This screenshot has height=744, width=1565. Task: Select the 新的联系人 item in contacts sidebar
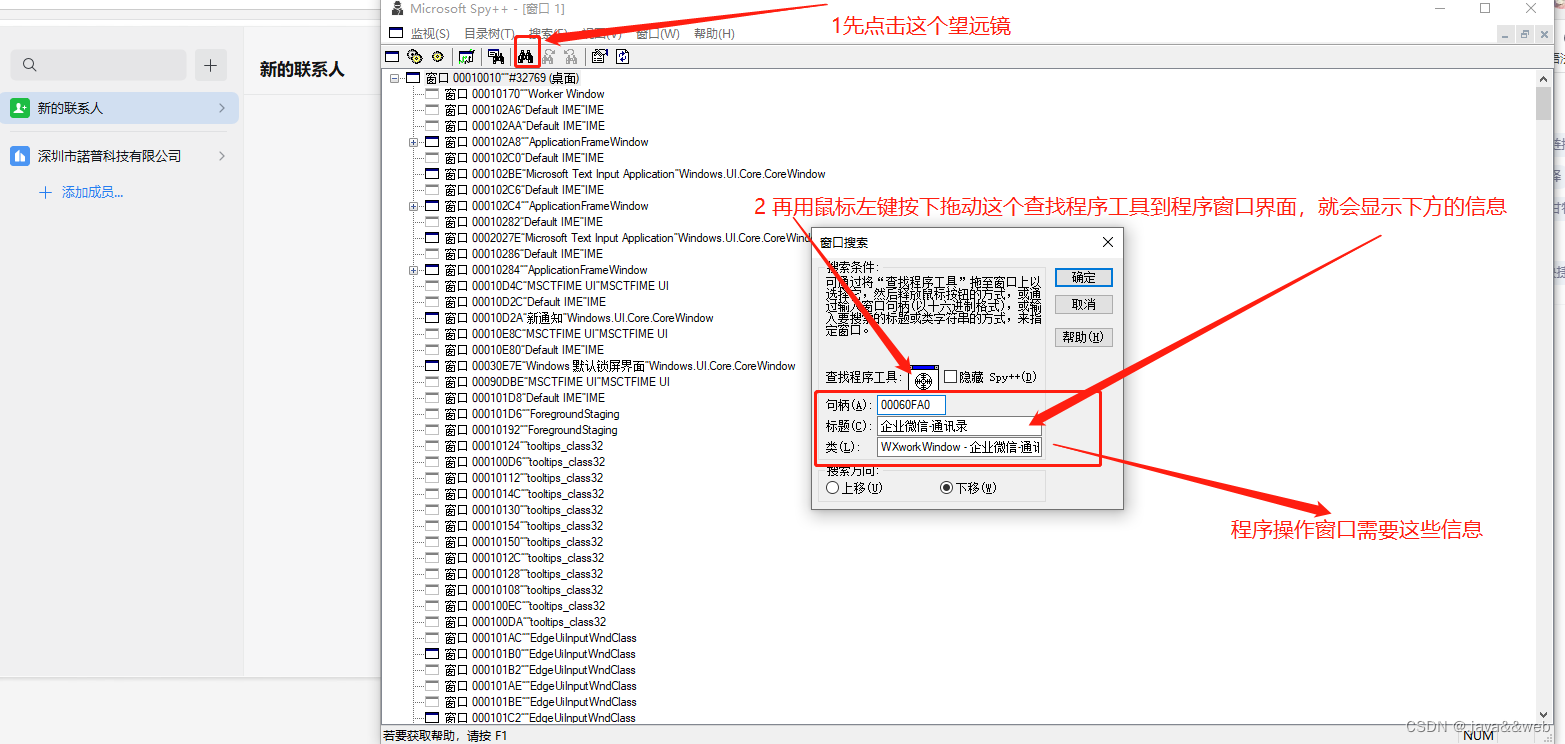pyautogui.click(x=120, y=108)
